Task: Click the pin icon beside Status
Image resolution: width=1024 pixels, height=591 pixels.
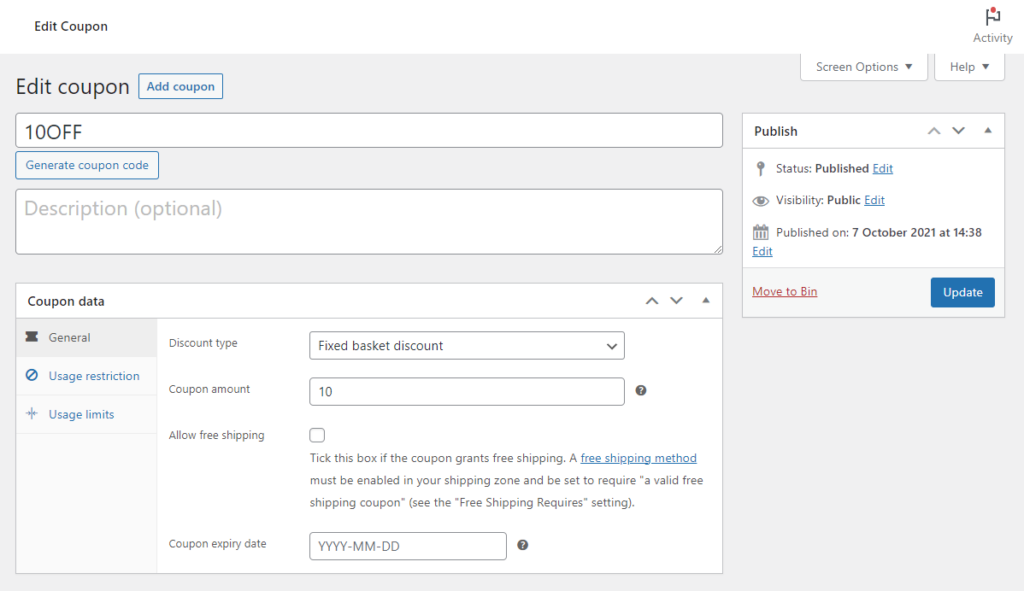Action: [762, 168]
